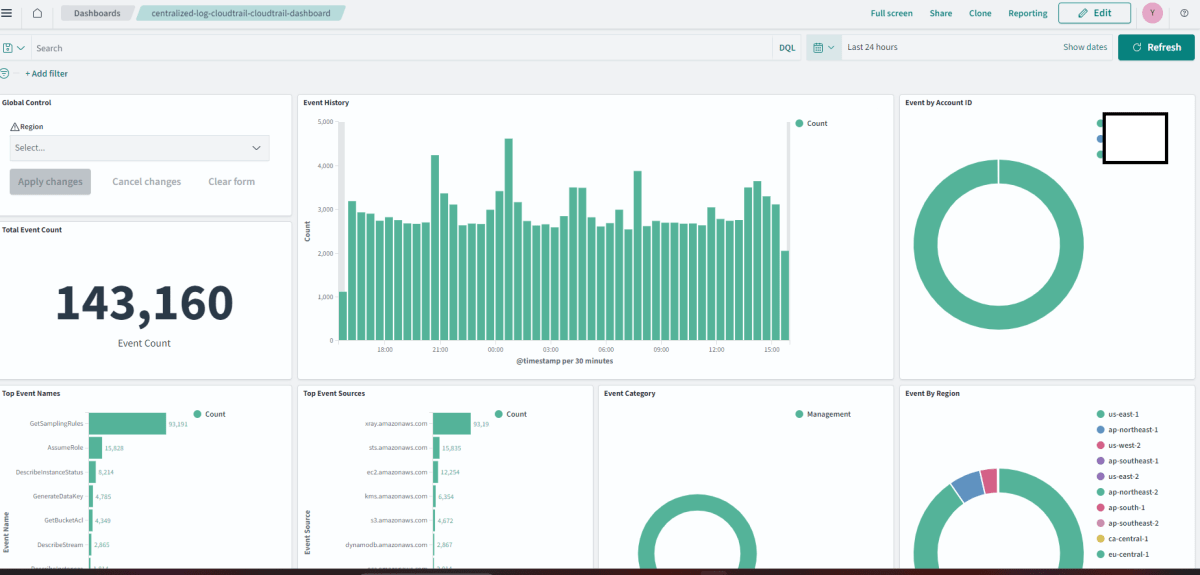The width and height of the screenshot is (1200, 575).
Task: Click the sts.amazonaws.com label
Action: (x=398, y=447)
